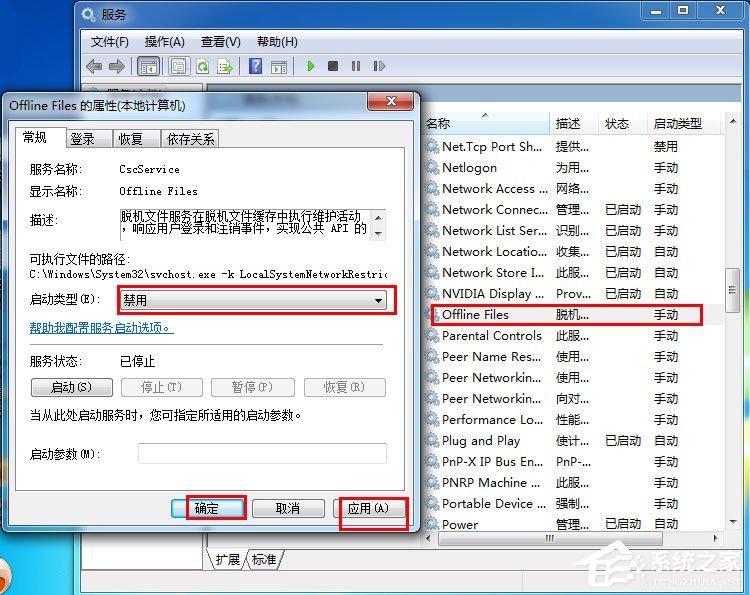
Task: Close the Offline Files properties dialog
Action: click(x=391, y=101)
